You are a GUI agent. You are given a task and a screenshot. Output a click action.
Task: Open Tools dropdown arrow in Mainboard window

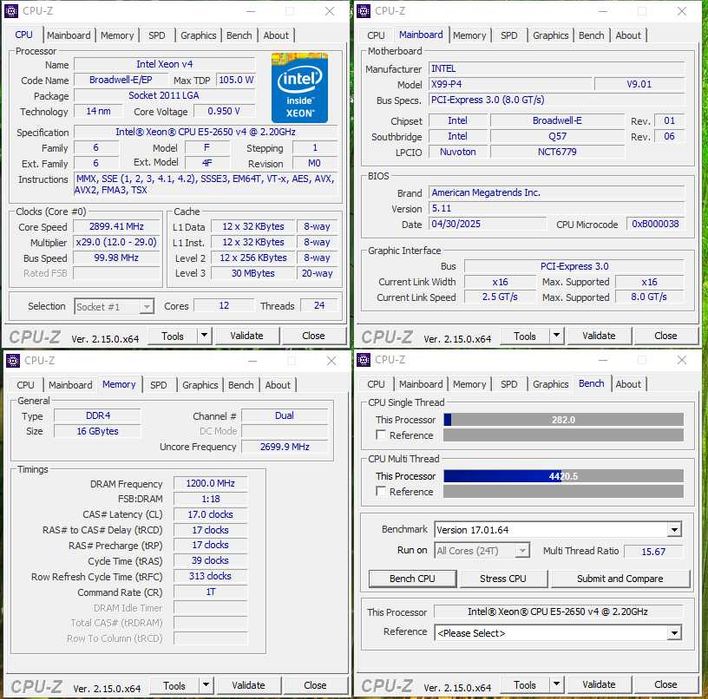pyautogui.click(x=556, y=336)
